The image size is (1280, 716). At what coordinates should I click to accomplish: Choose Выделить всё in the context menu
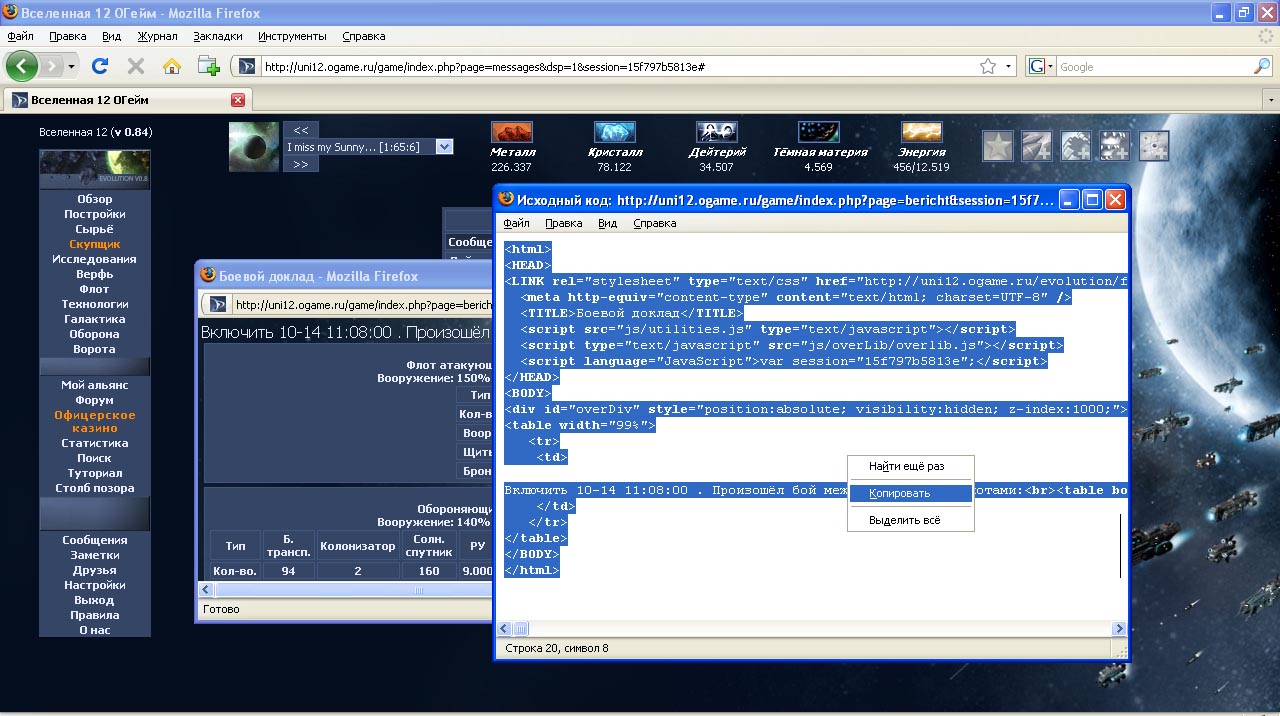910,521
